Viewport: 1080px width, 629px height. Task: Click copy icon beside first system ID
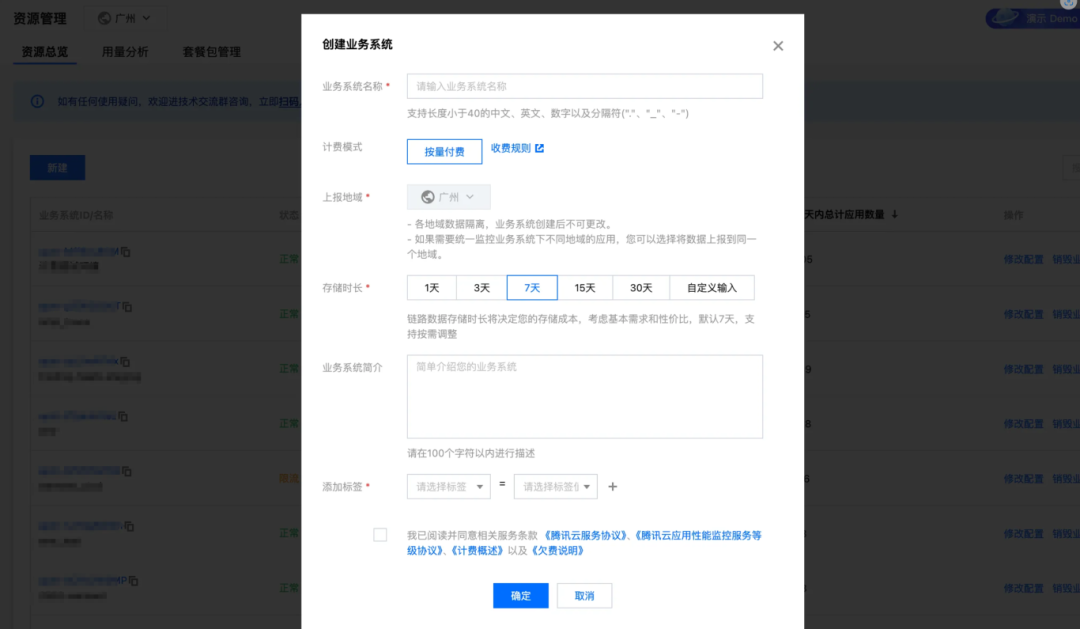[126, 252]
